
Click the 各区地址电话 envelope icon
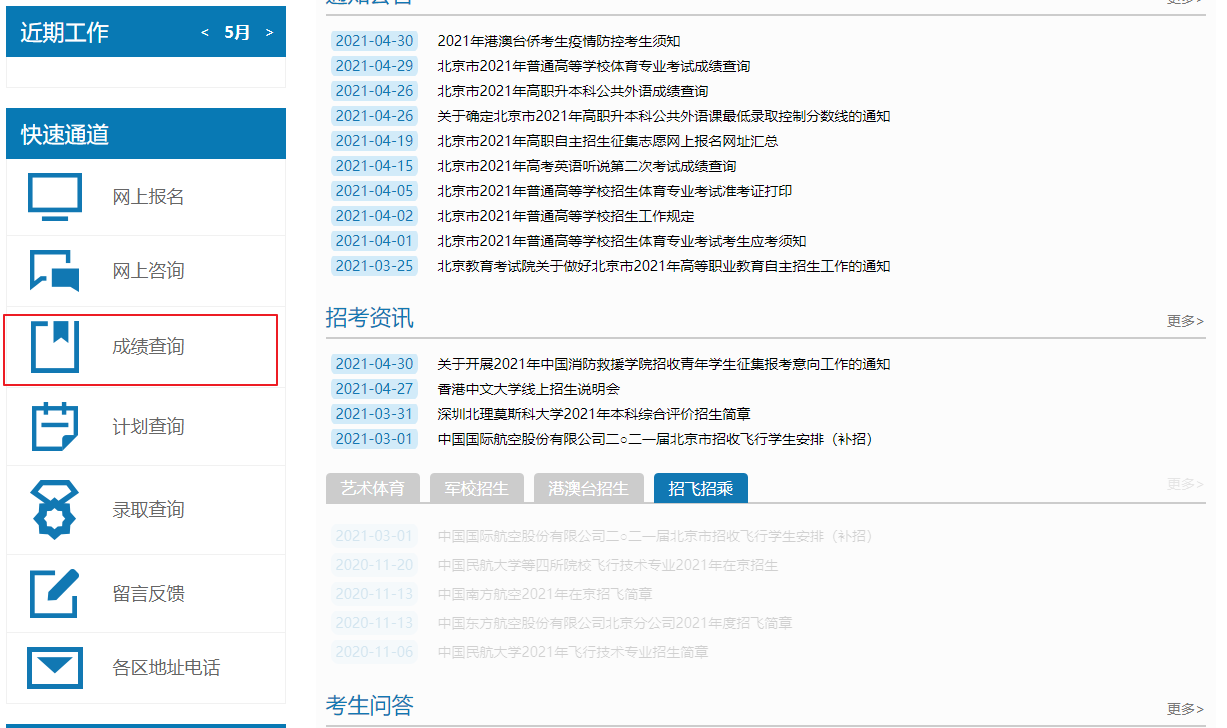coord(55,668)
